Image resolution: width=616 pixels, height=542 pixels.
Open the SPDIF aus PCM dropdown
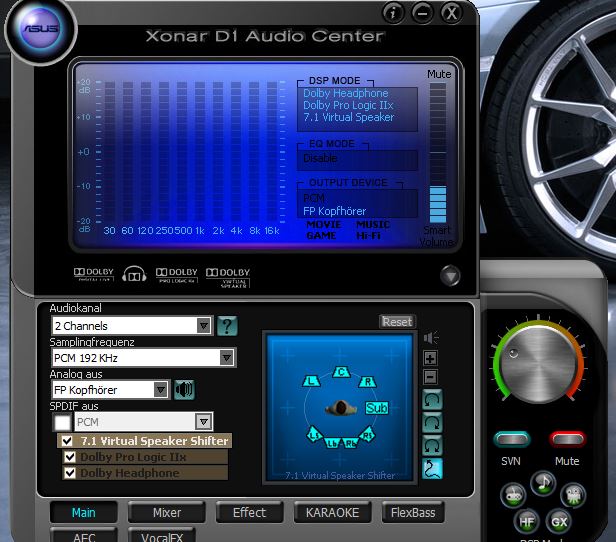click(x=144, y=422)
